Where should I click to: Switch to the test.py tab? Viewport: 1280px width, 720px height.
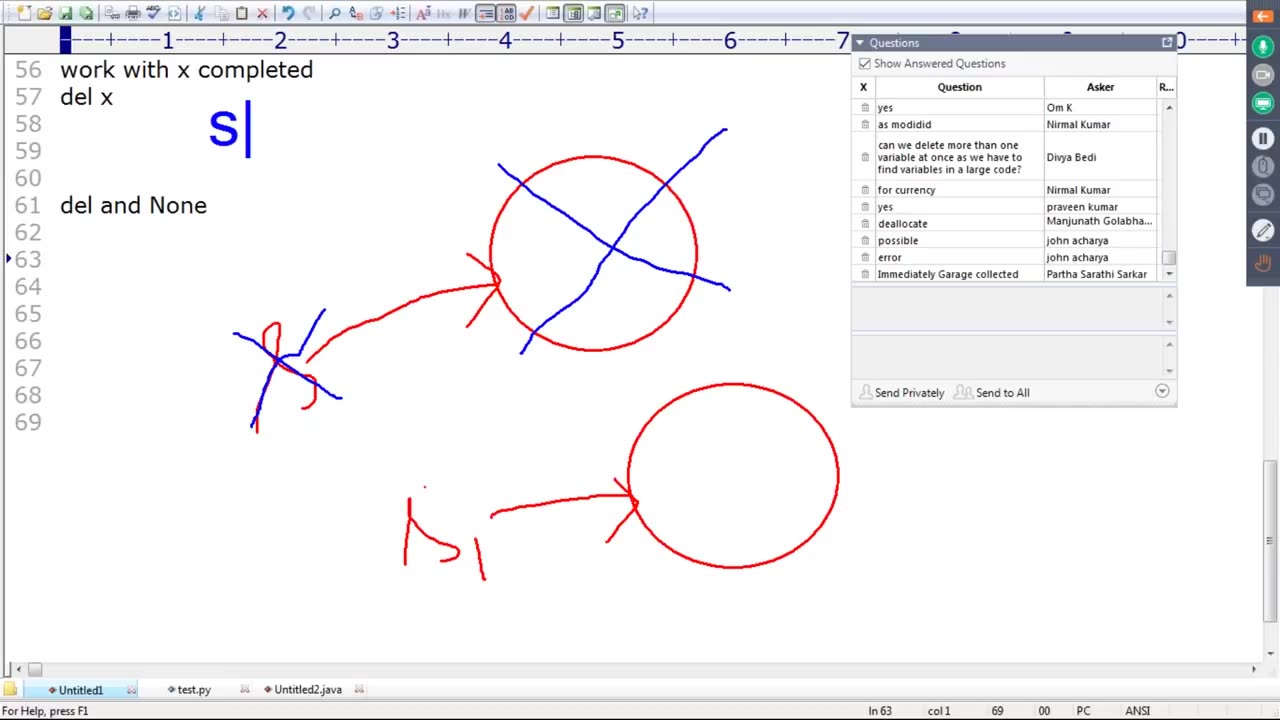pyautogui.click(x=193, y=690)
